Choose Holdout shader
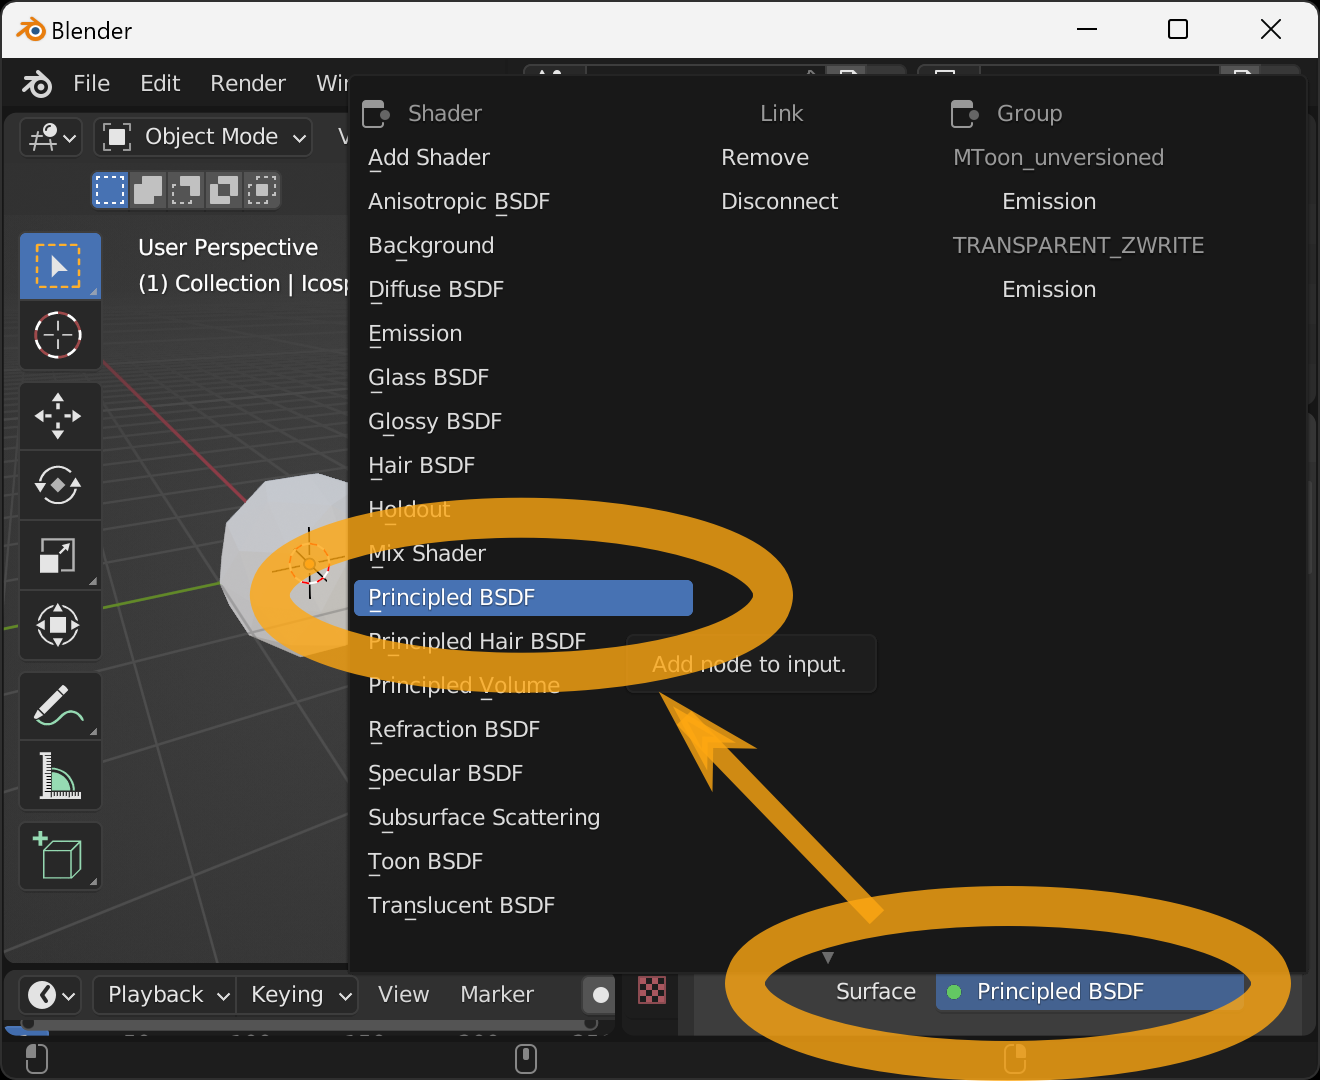Image resolution: width=1320 pixels, height=1092 pixels. (x=409, y=510)
